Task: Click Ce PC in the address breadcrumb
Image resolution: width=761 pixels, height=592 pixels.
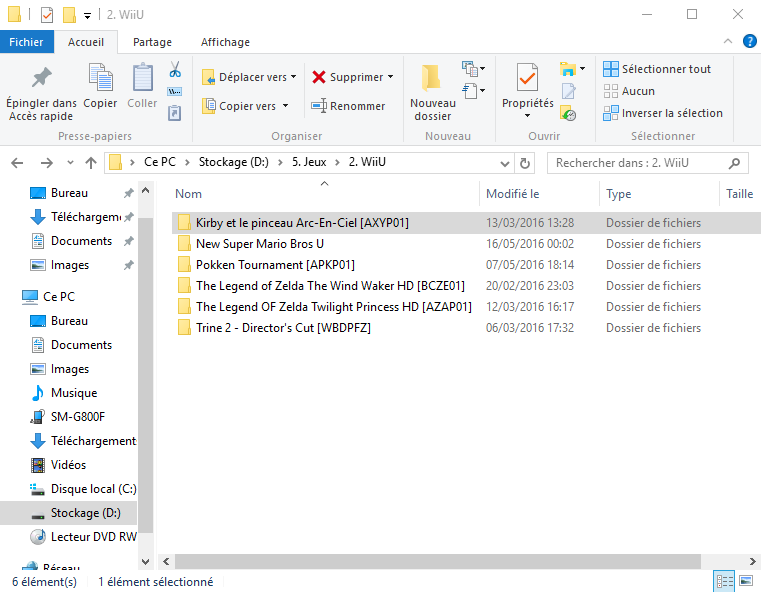Action: 160,162
